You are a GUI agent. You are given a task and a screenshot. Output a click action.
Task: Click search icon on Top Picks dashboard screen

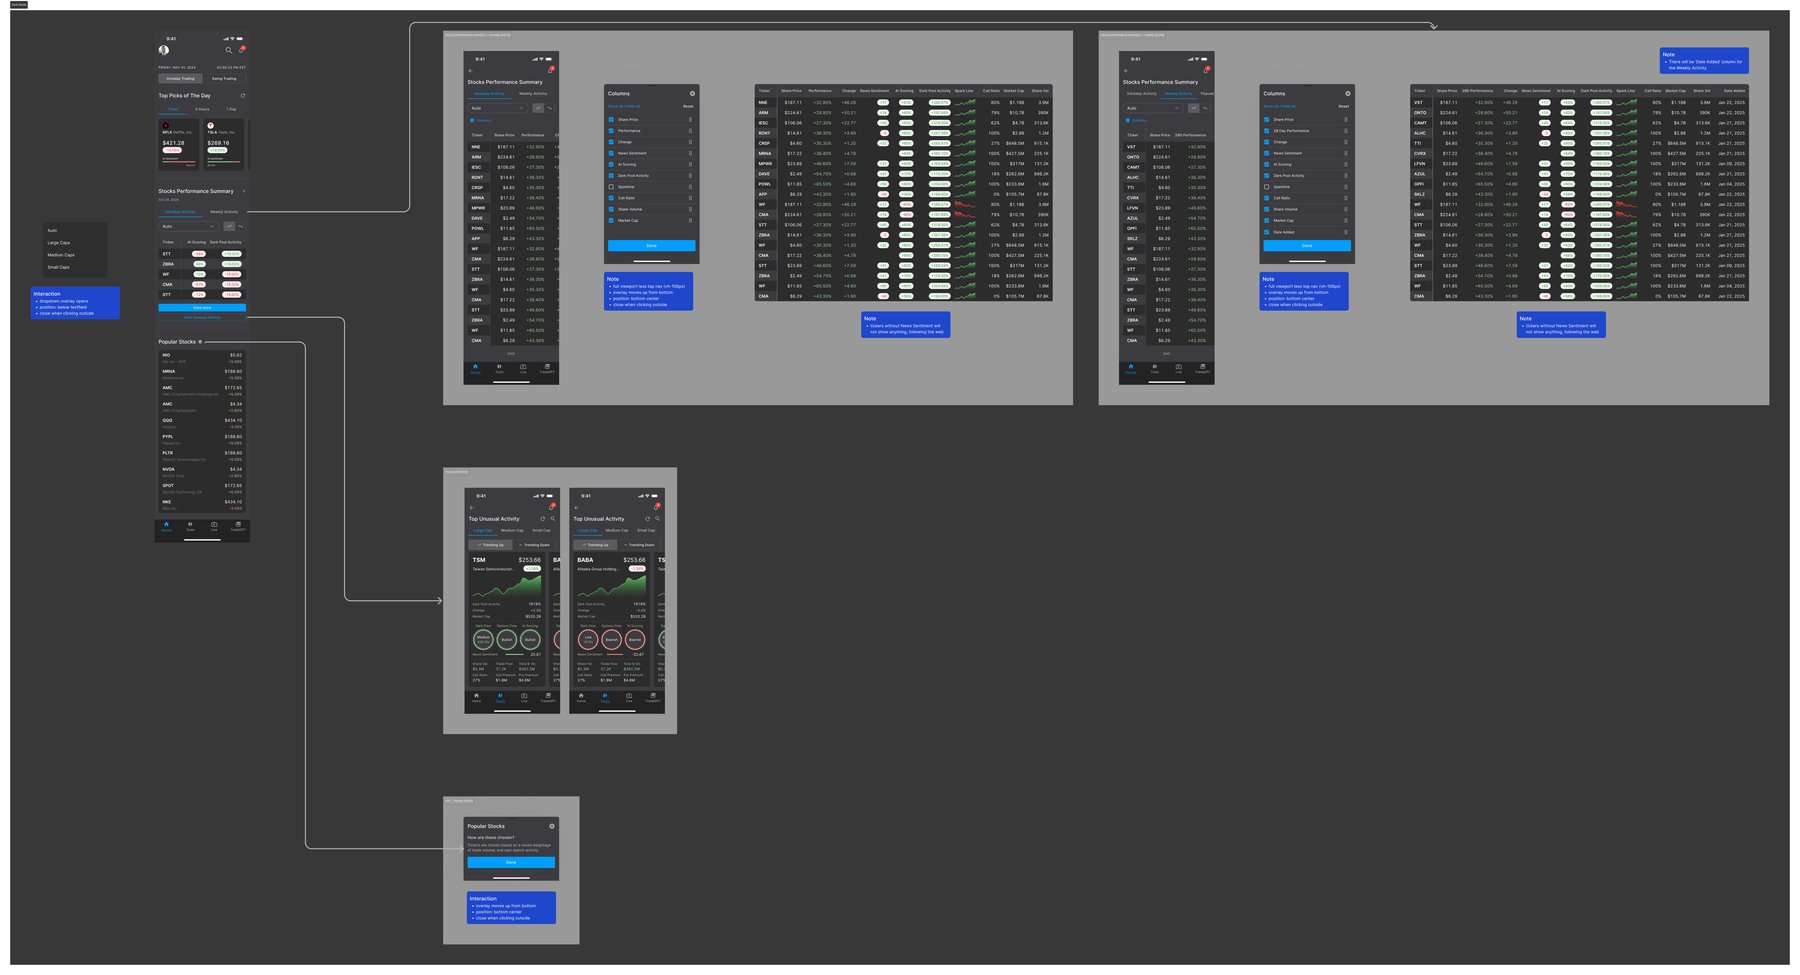[x=228, y=50]
